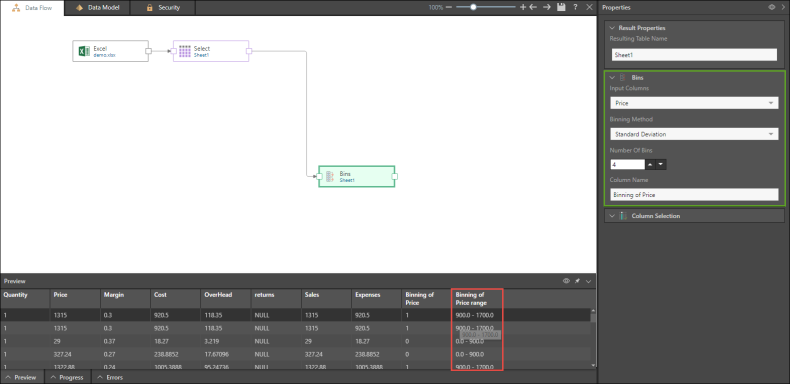The image size is (790, 384).
Task: Click the zoom slider handle
Action: 473,7
